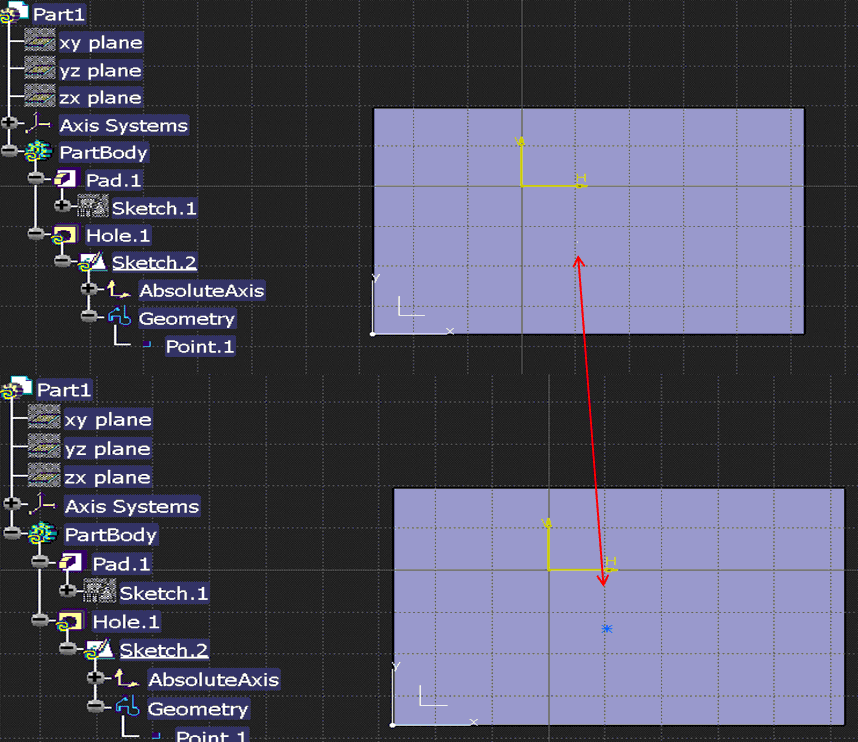The image size is (858, 742).
Task: Collapse Hole.1 node in the upper tree
Action: (x=36, y=234)
